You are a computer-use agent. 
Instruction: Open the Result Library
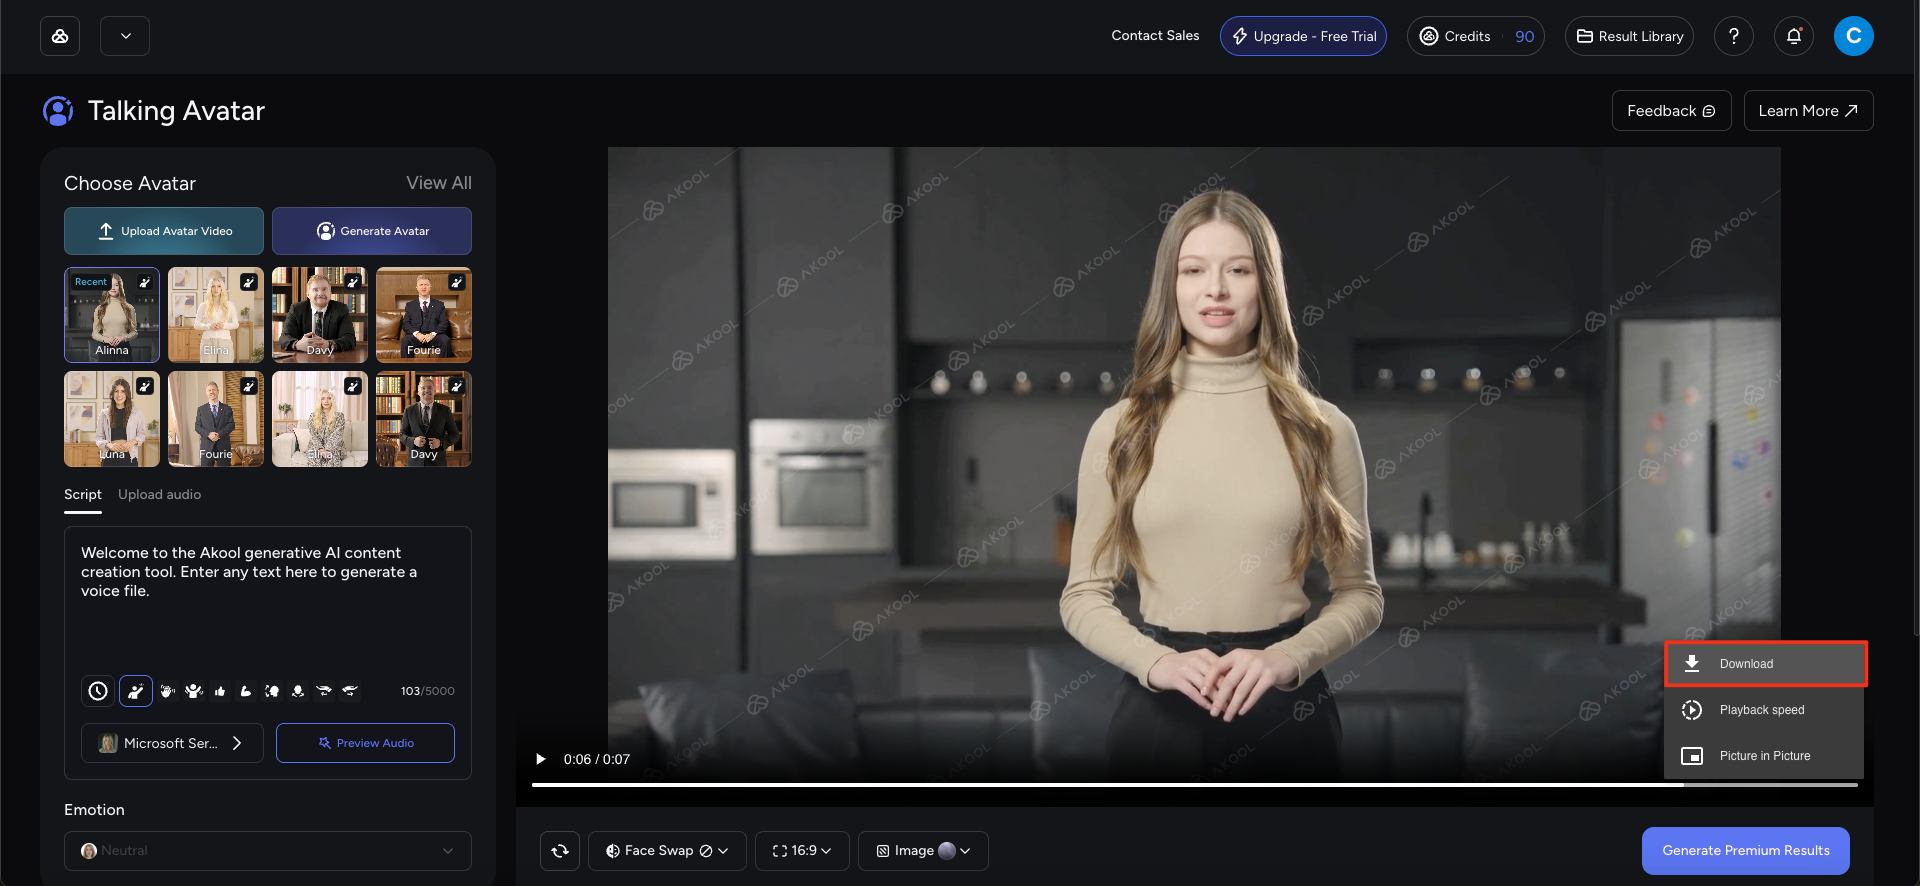1630,36
